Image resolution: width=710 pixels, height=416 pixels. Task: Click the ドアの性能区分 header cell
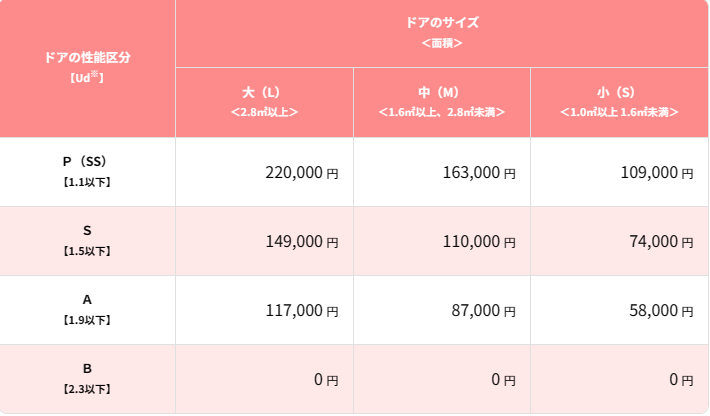coord(87,68)
